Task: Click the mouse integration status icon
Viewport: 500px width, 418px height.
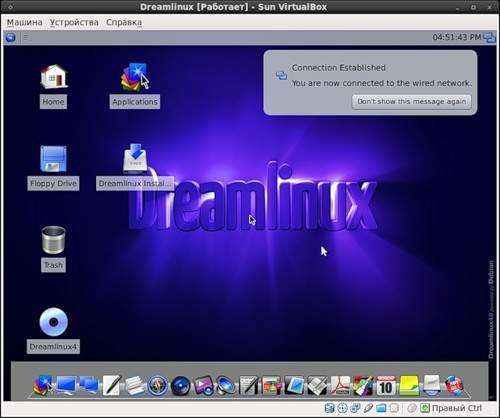Action: click(412, 408)
